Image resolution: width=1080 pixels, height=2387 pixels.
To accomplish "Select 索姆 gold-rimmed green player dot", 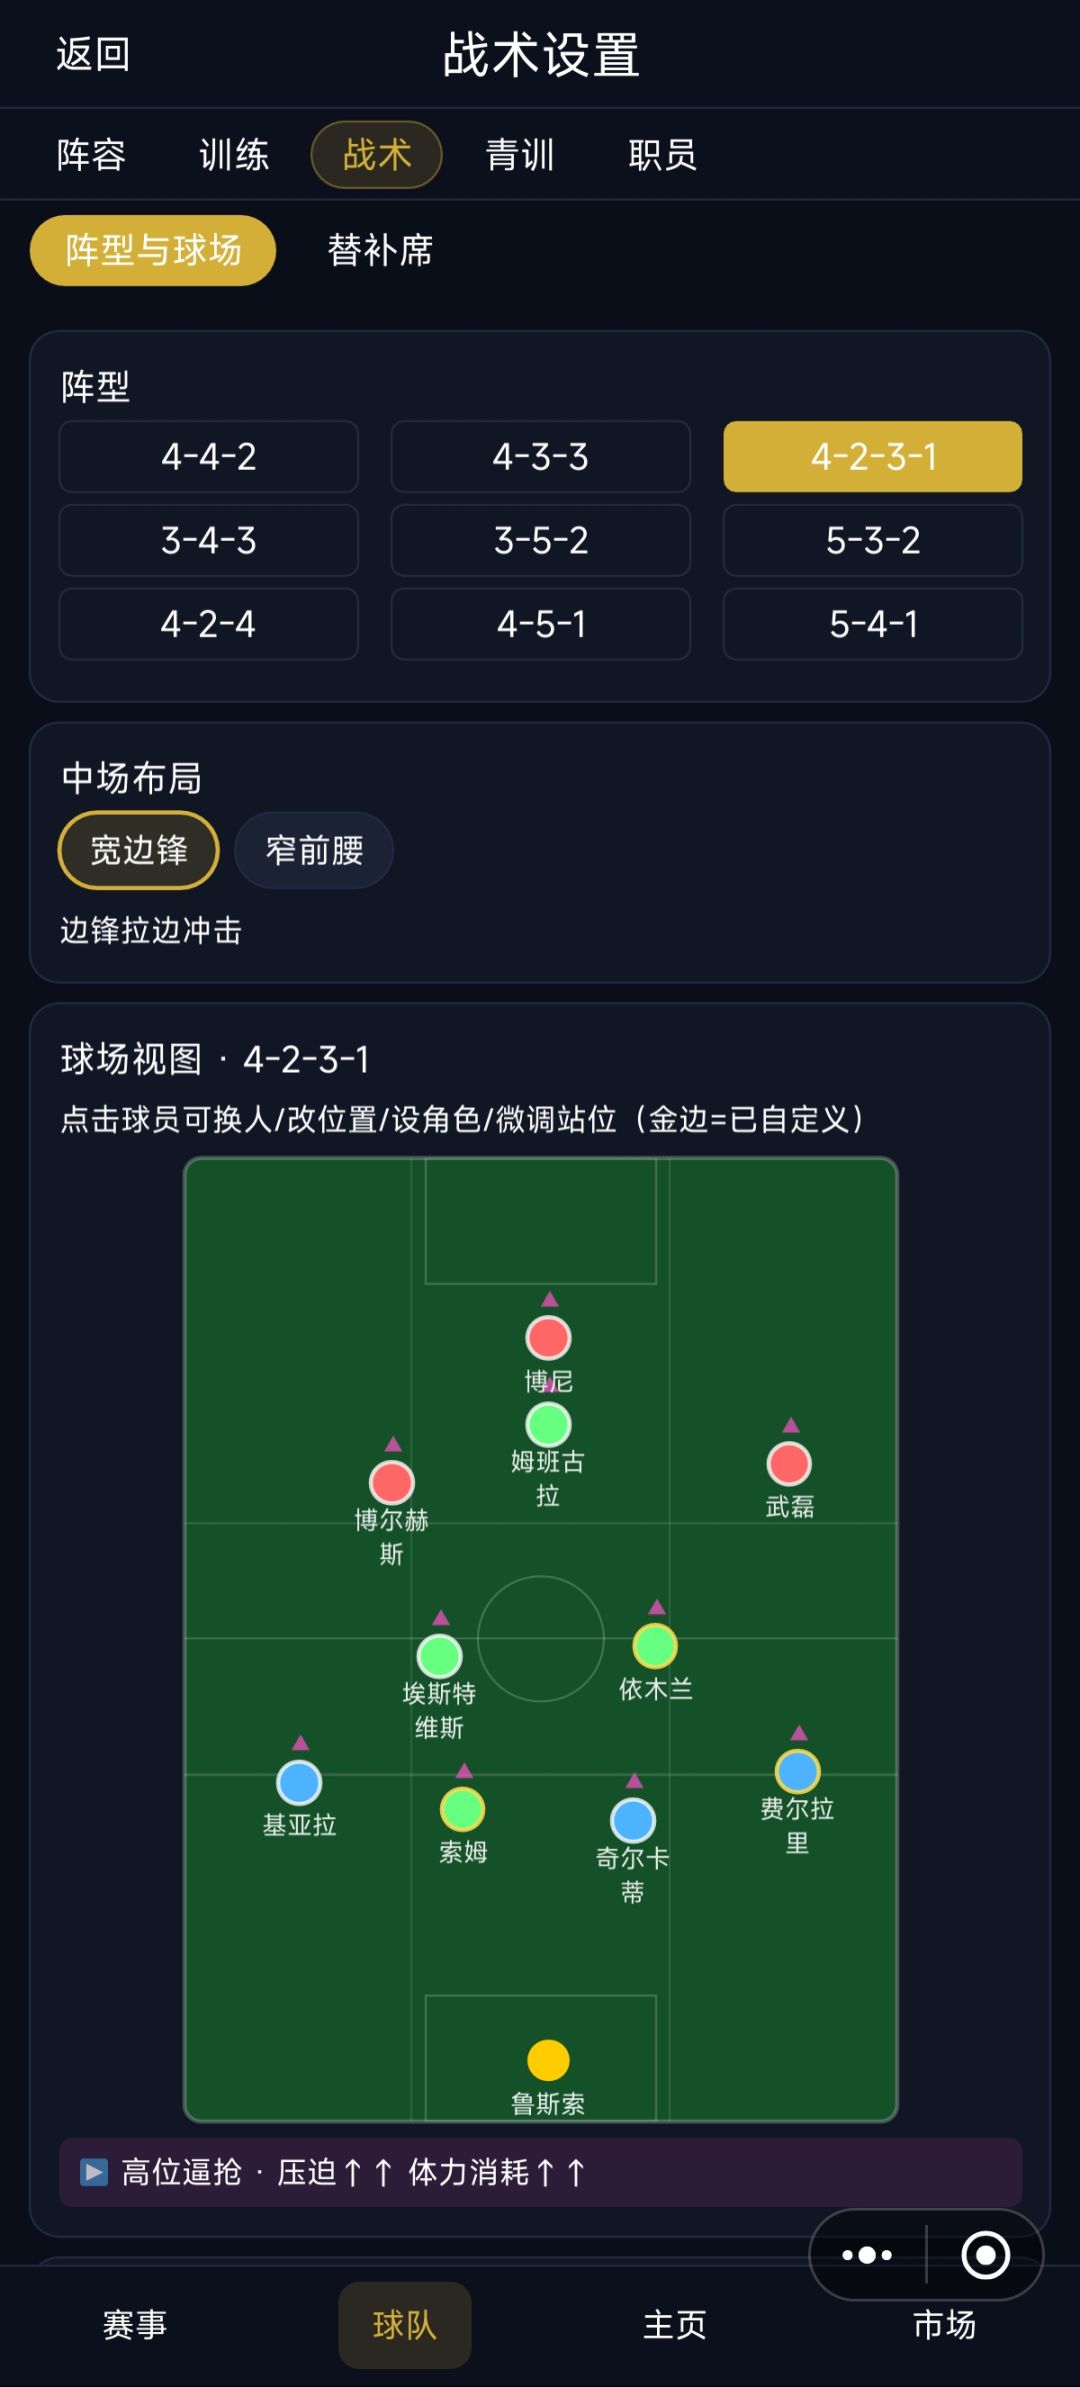I will coord(463,1809).
